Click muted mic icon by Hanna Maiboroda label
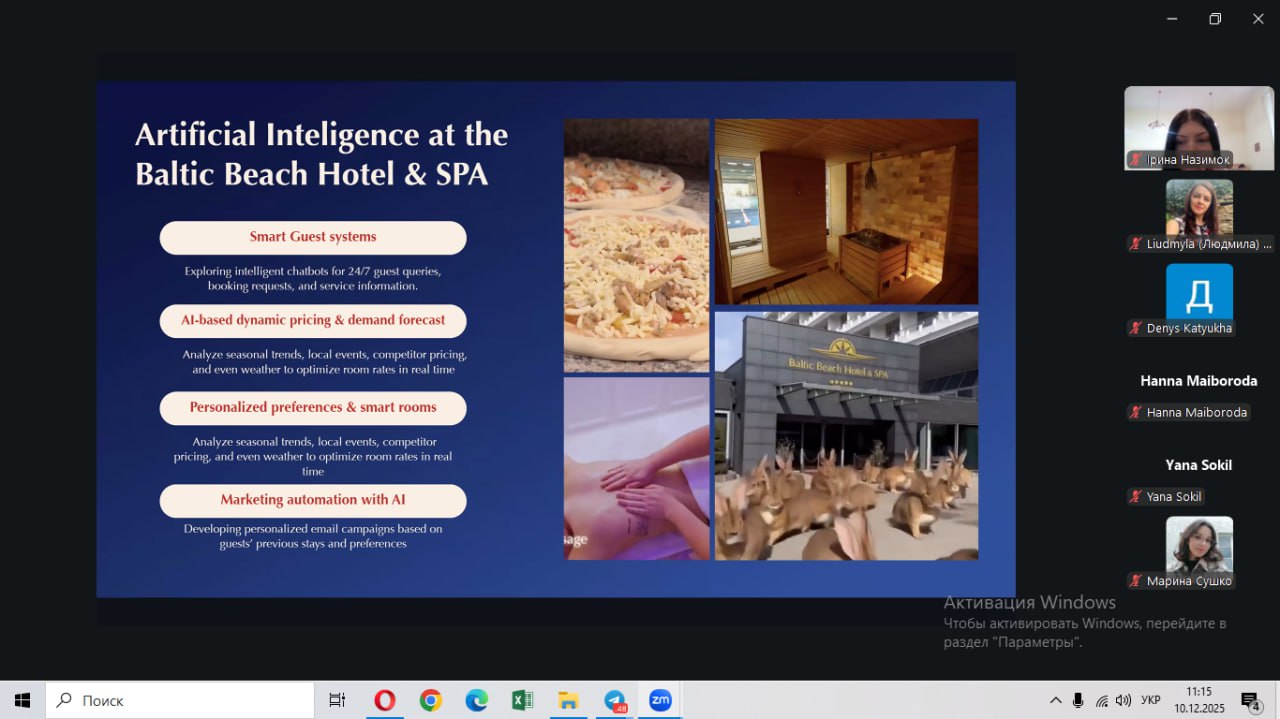 click(1135, 412)
